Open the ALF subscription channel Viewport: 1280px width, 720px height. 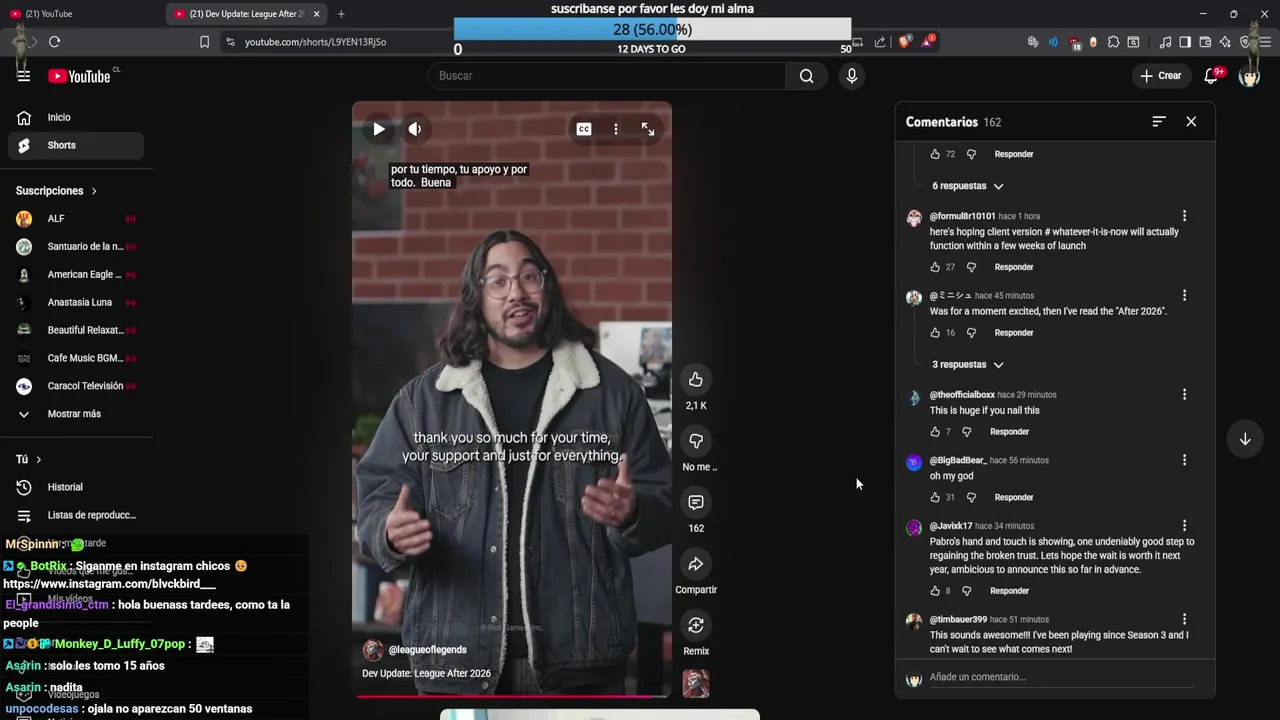pyautogui.click(x=76, y=219)
